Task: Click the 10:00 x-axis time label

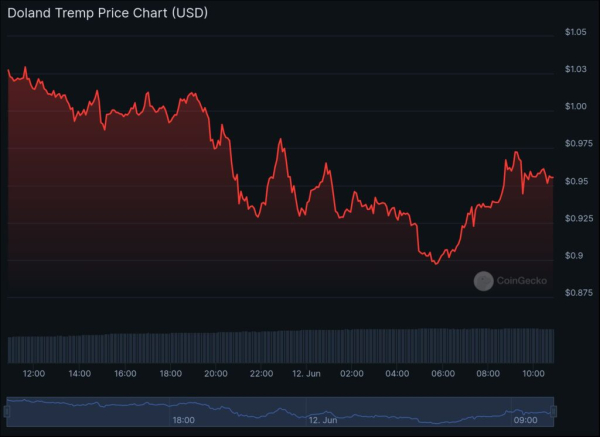Action: 533,373
